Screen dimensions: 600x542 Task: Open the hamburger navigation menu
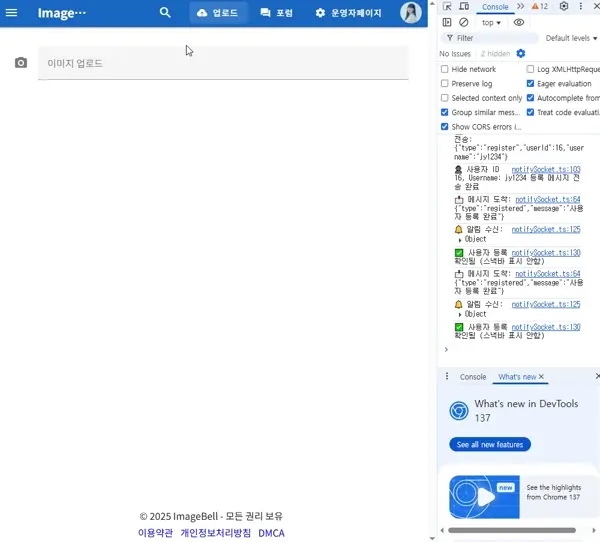tap(12, 13)
